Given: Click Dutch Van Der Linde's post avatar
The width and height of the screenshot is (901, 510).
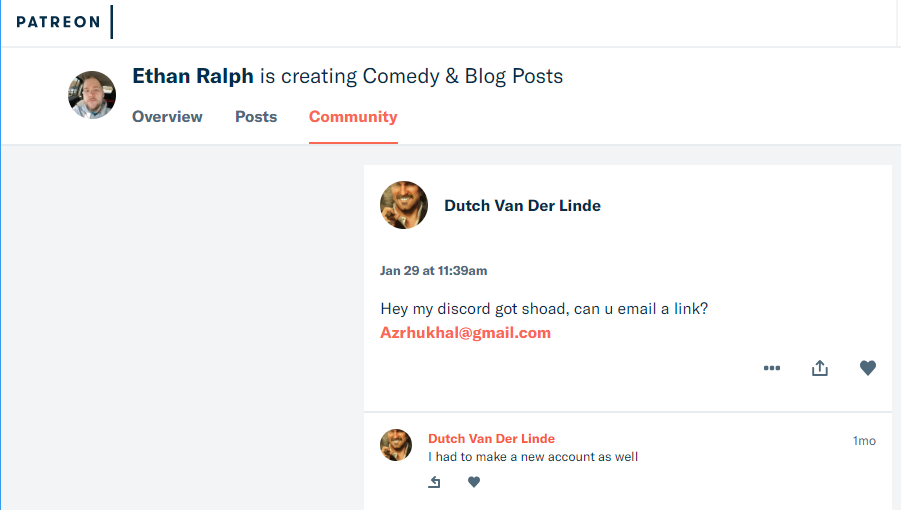Looking at the screenshot, I should point(404,205).
